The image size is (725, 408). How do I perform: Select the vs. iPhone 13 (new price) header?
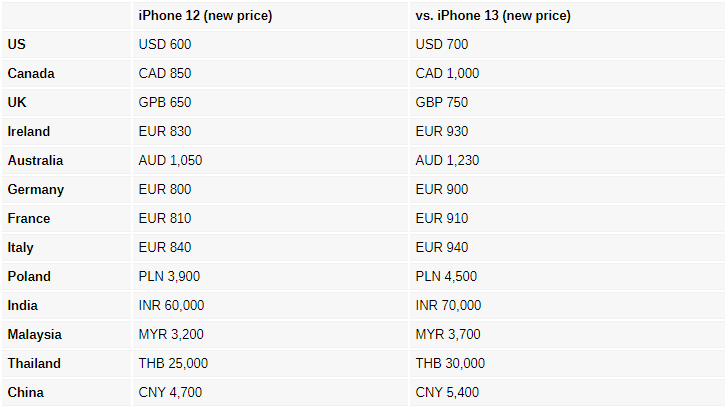point(493,16)
